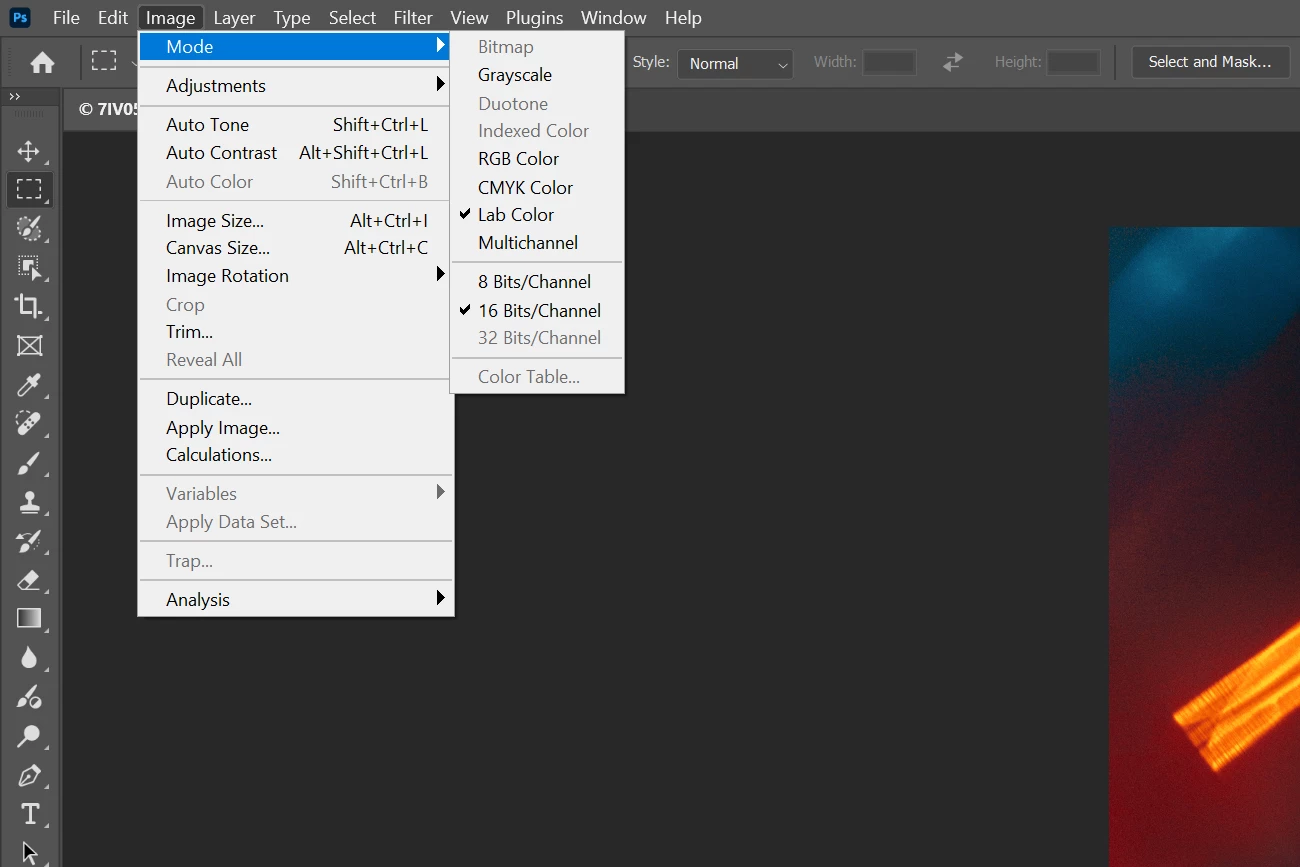
Task: Open Image Size dialog
Action: [x=296, y=221]
